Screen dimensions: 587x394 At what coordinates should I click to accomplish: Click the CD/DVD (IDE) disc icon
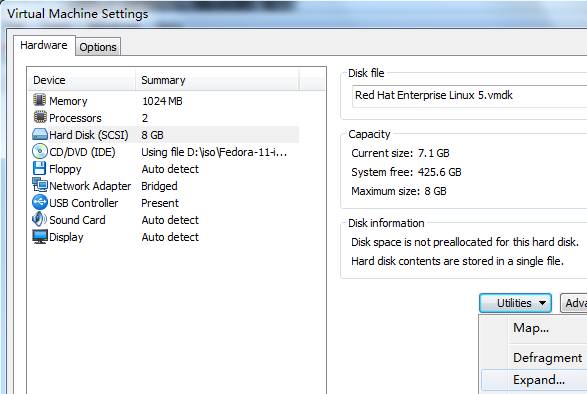40,151
